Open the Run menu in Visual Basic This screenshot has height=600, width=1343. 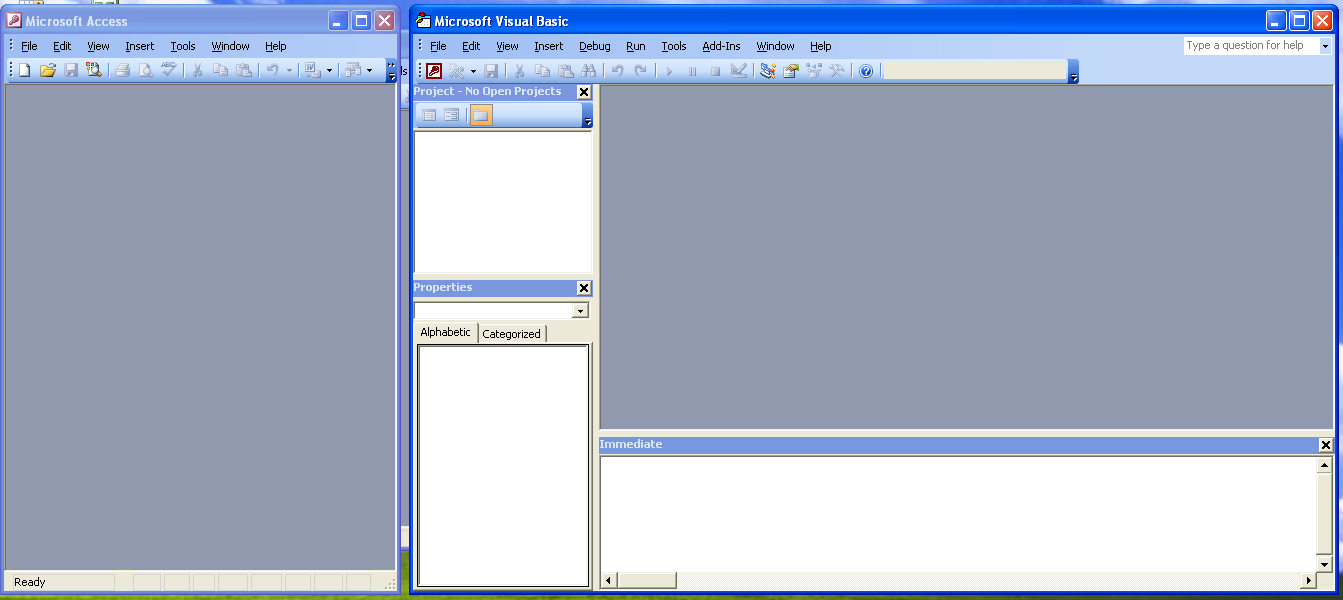(x=636, y=46)
